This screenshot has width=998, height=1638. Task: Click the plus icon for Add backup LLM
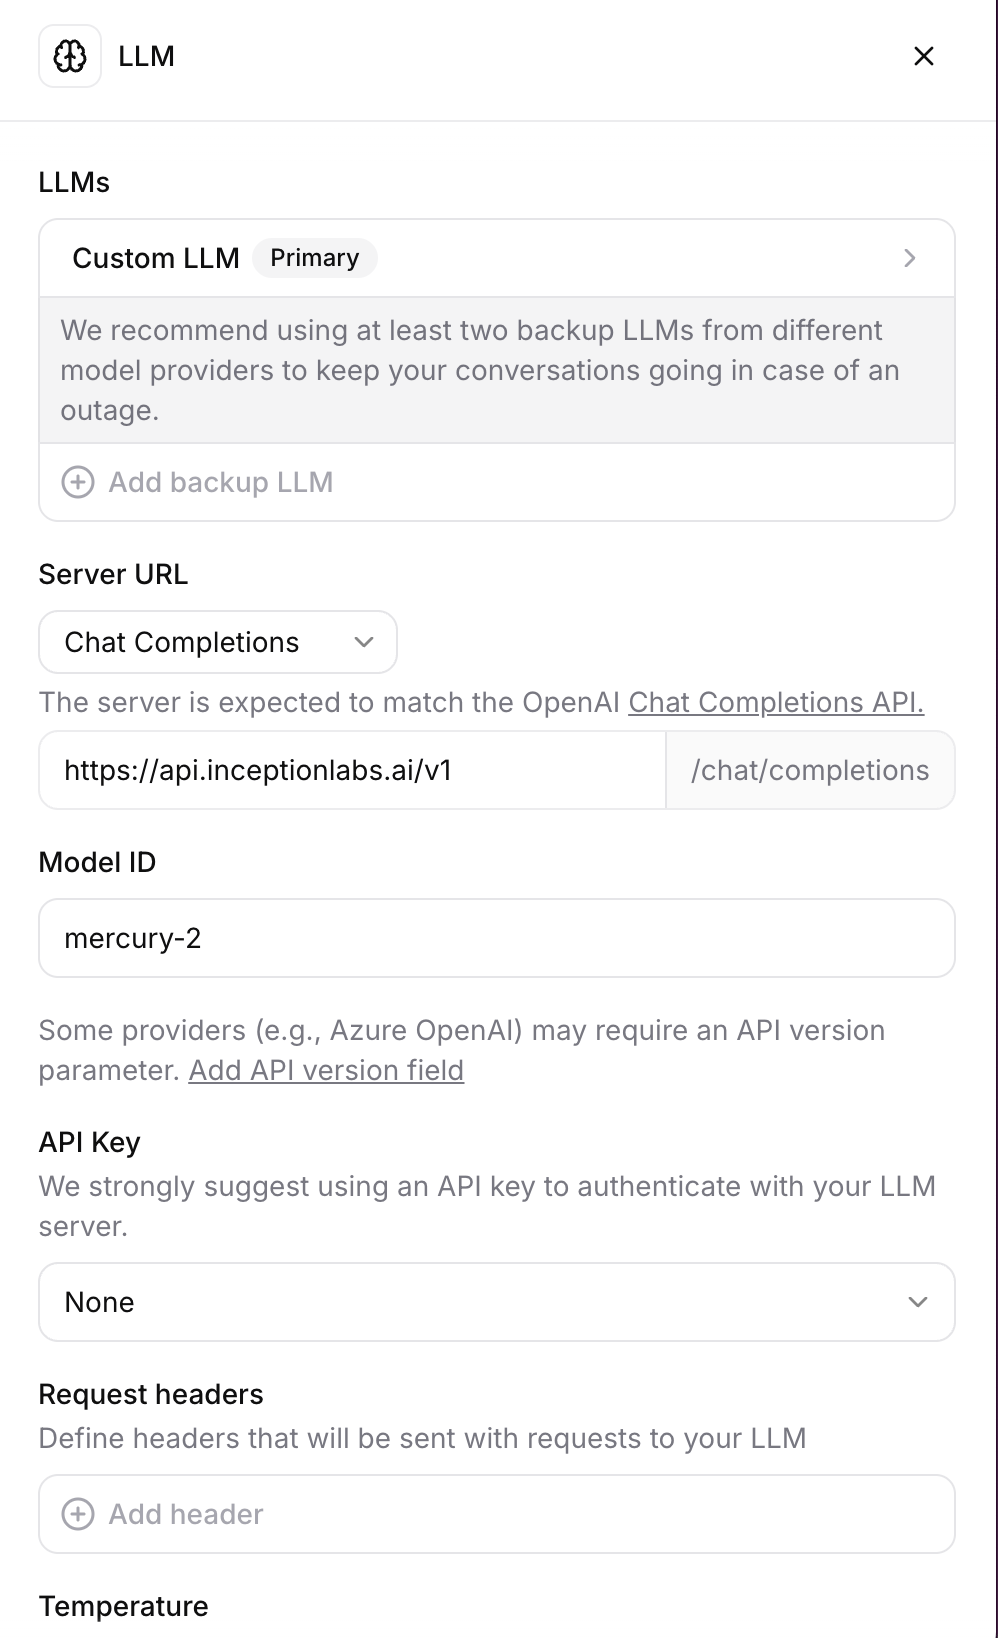(78, 482)
